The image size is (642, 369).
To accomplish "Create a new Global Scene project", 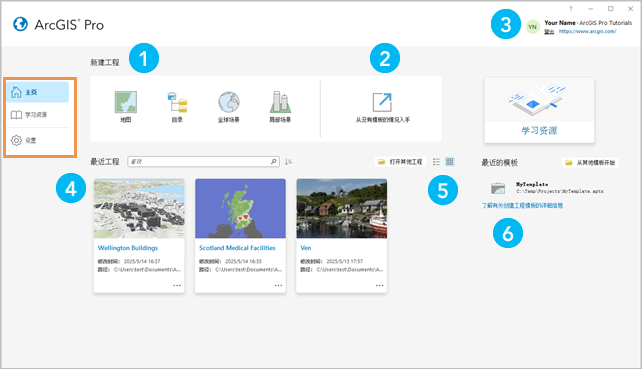I will point(228,106).
